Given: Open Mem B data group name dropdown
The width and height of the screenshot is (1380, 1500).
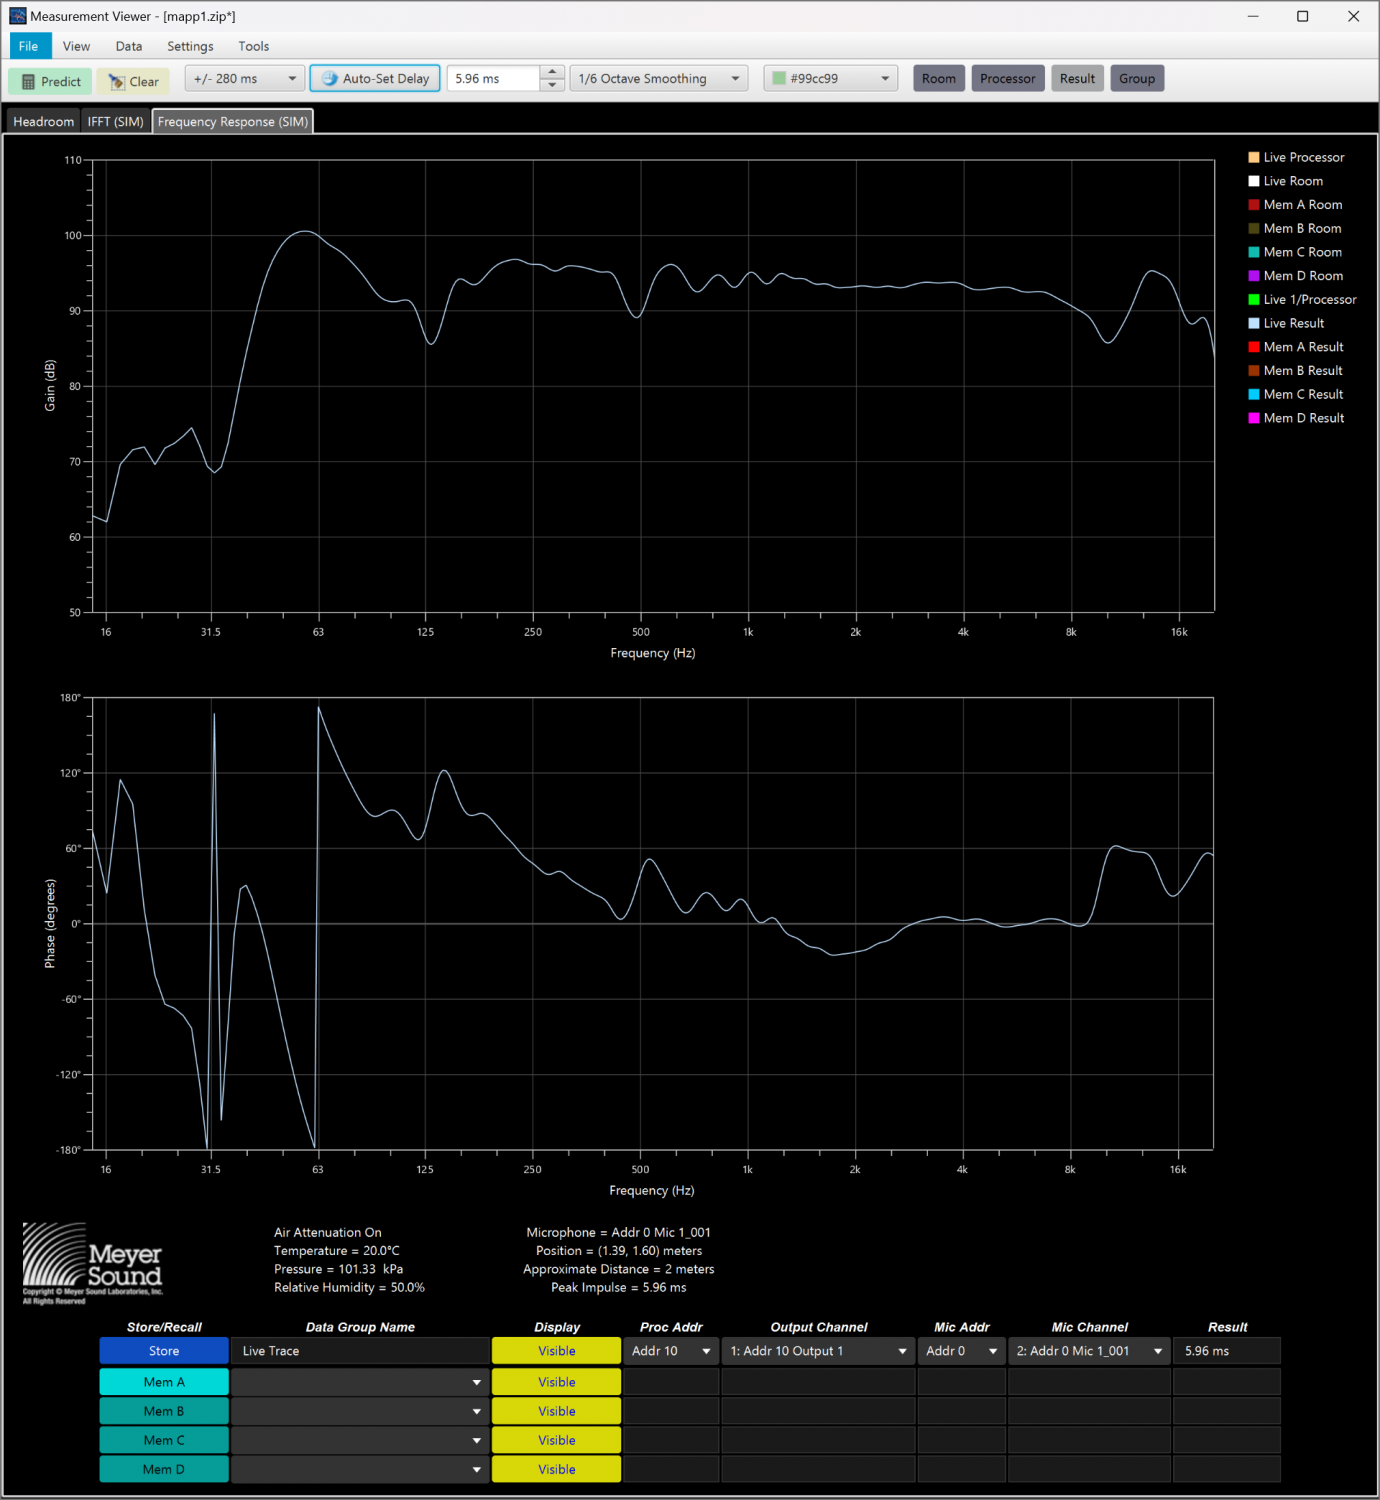Looking at the screenshot, I should click(x=360, y=1411).
